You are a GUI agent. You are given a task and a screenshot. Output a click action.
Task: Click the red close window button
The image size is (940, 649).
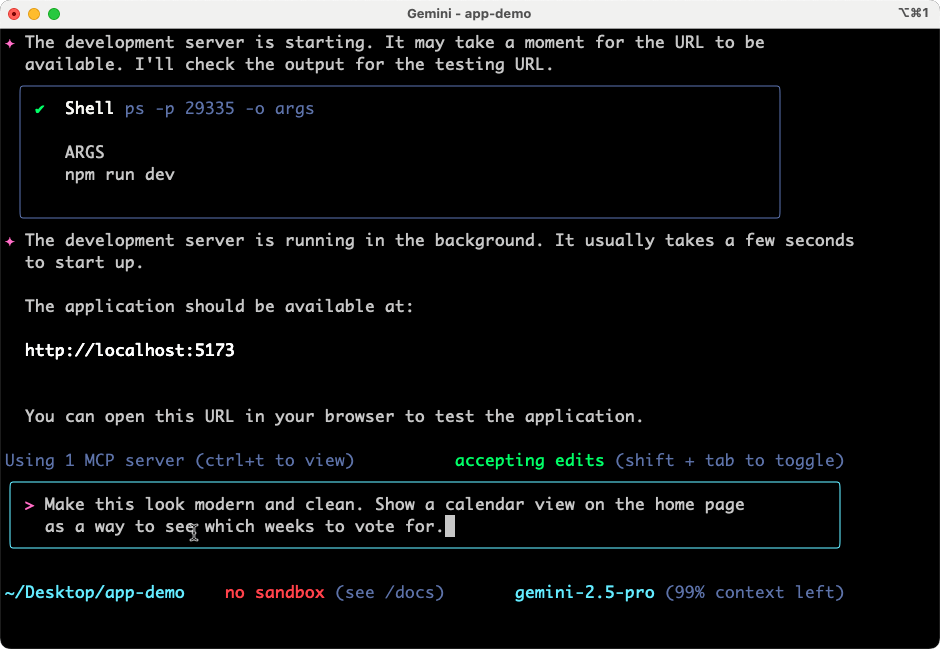coord(14,14)
